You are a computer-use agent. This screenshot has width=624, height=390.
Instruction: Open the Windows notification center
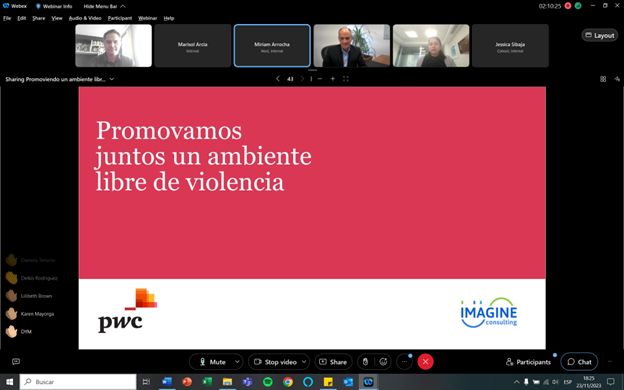[611, 382]
